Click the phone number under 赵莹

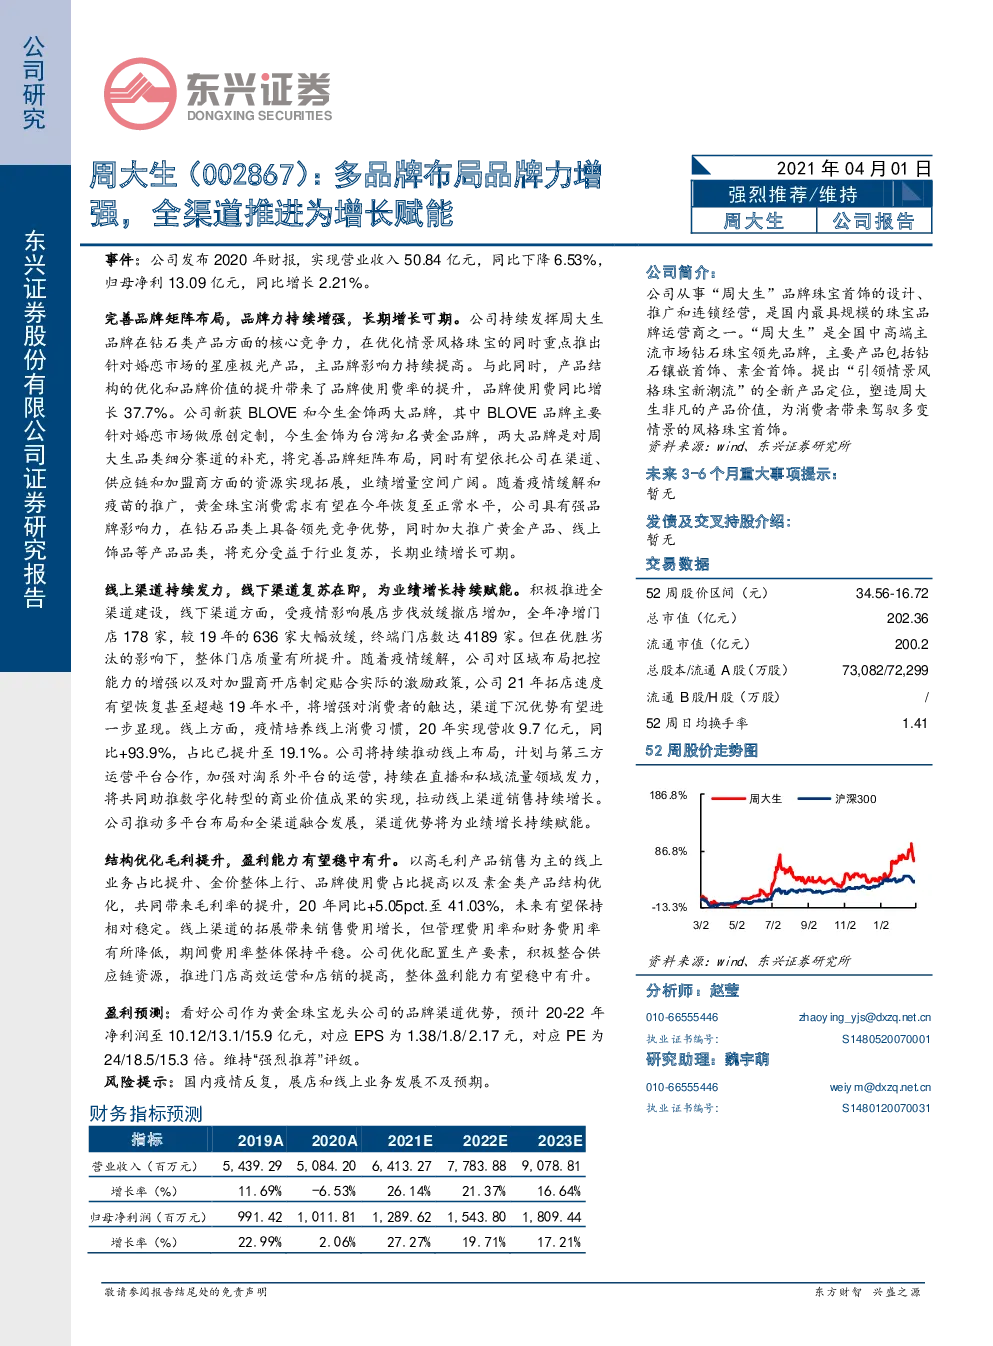[682, 1018]
